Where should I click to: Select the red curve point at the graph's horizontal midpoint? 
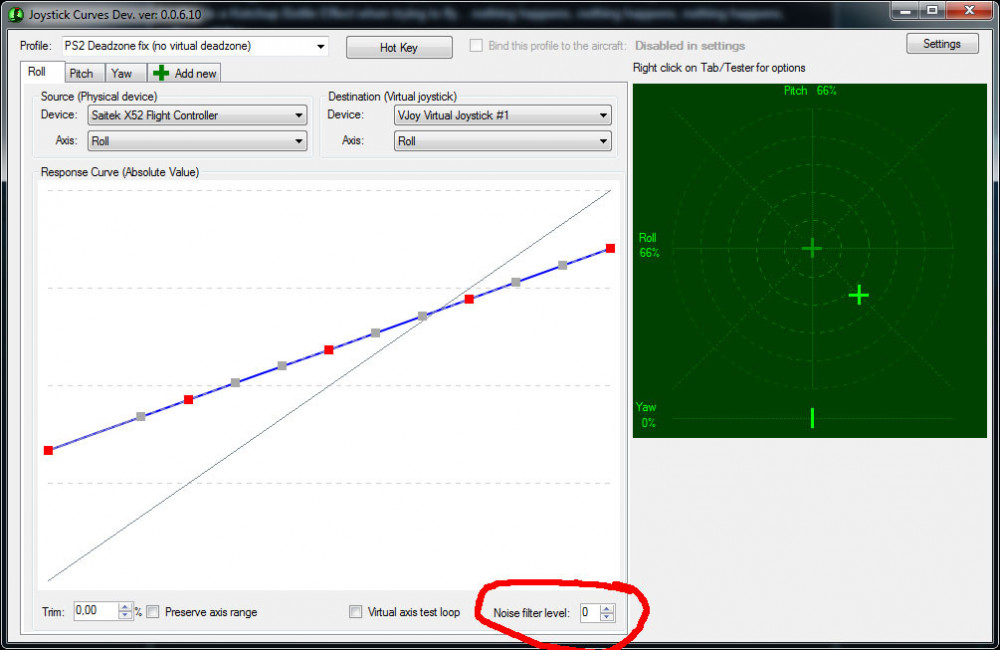click(x=328, y=350)
